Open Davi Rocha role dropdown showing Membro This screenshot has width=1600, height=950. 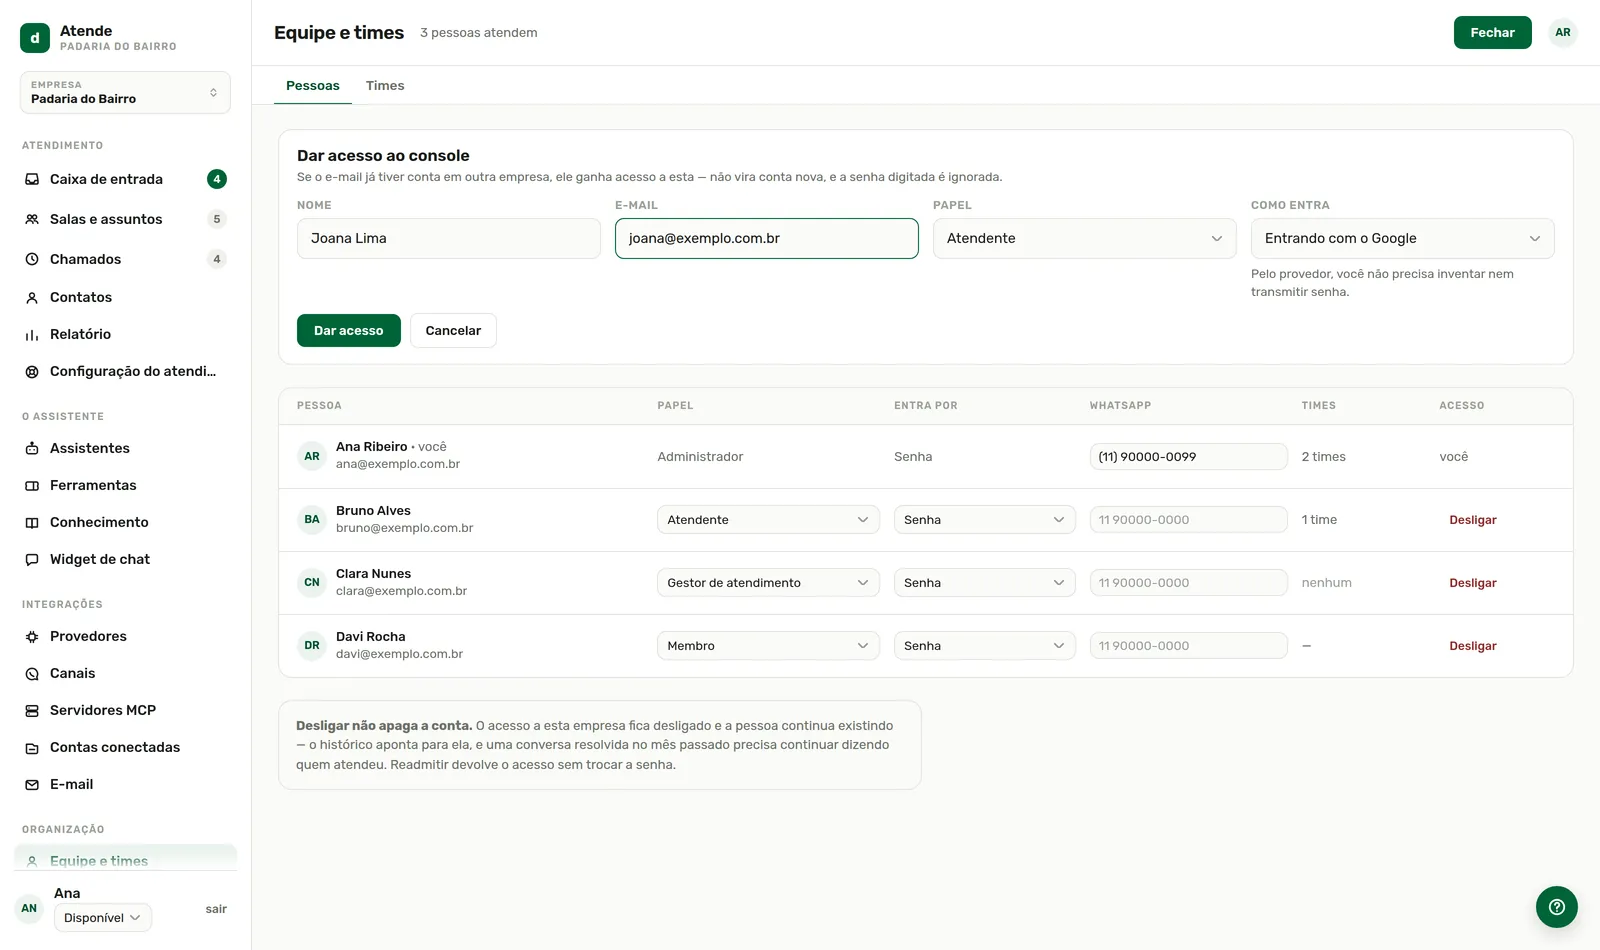(768, 646)
